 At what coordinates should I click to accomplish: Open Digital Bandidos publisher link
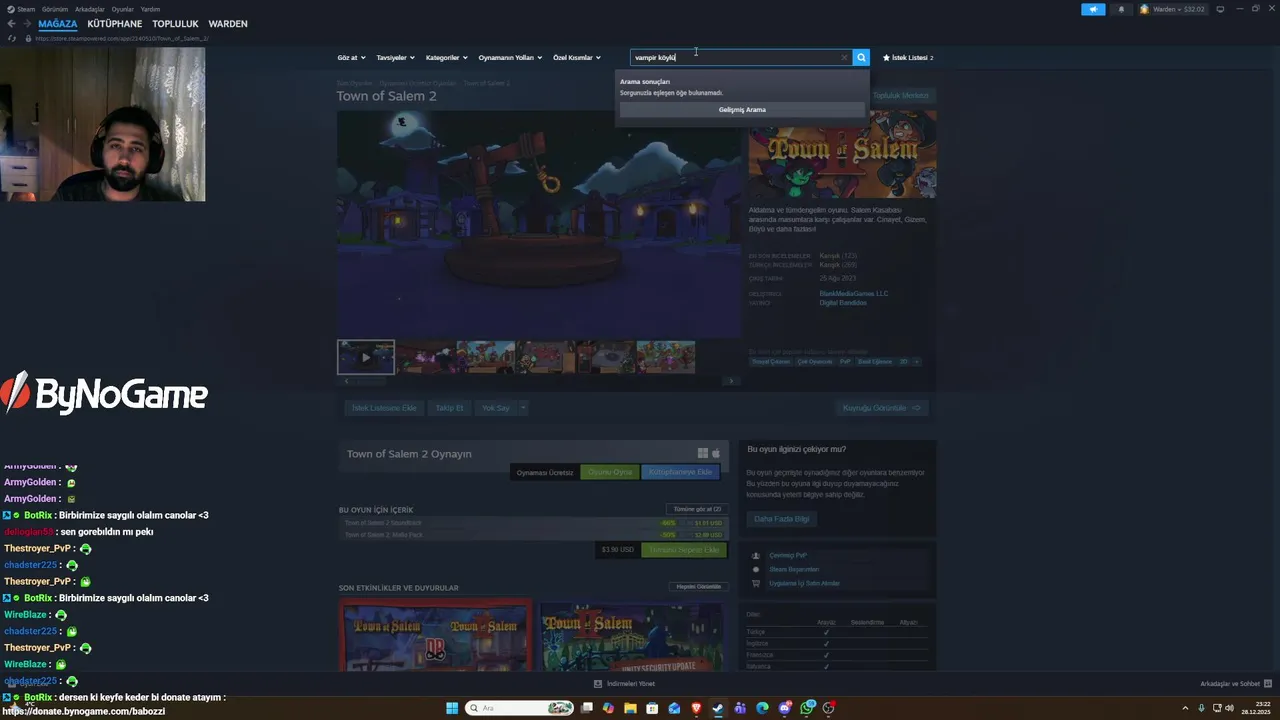point(843,303)
